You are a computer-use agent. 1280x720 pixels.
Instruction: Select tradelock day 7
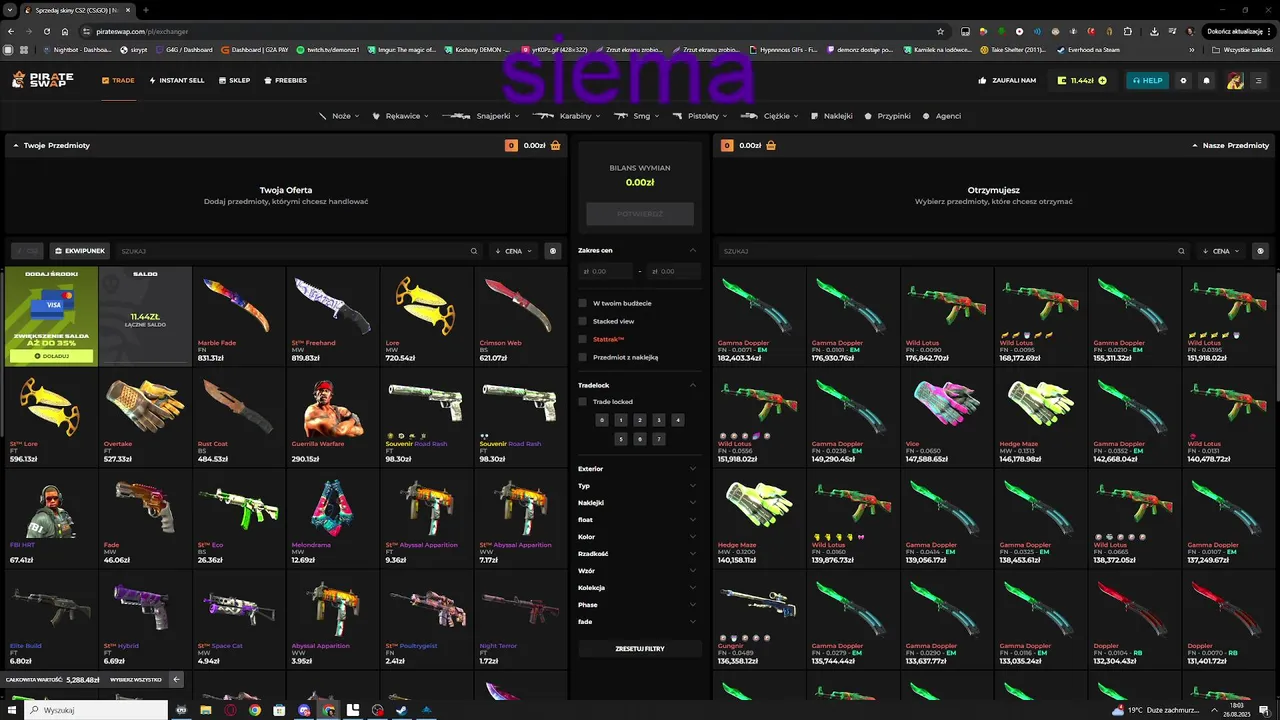[659, 439]
